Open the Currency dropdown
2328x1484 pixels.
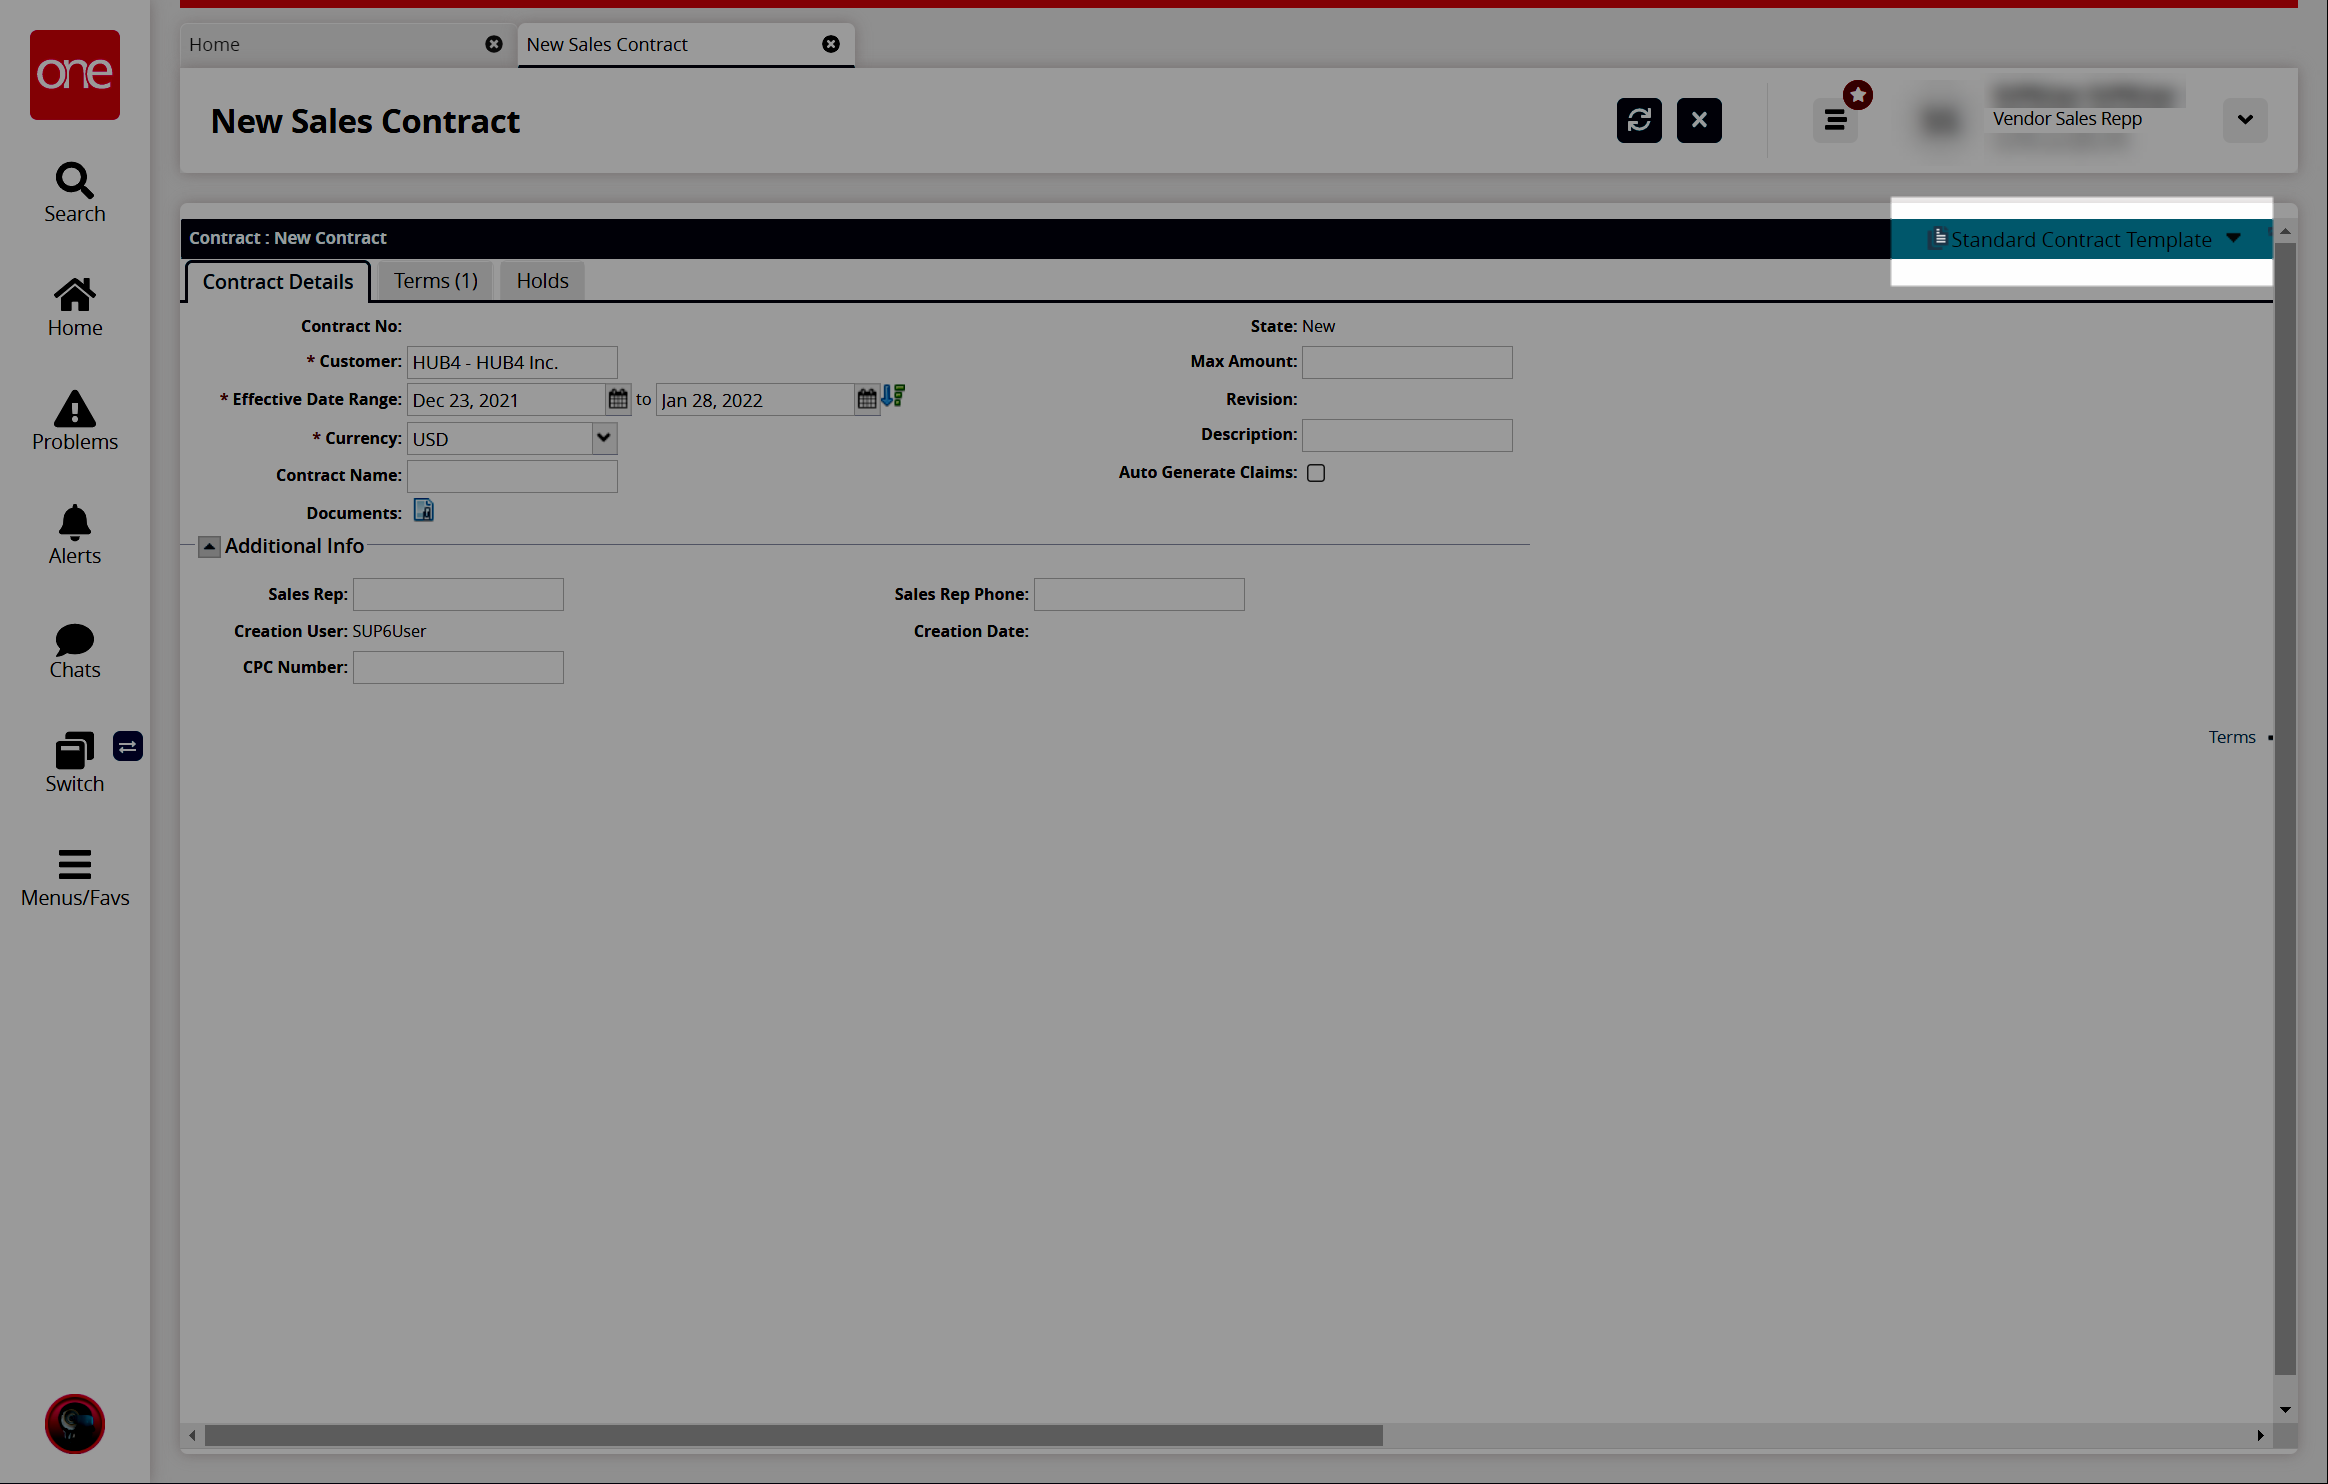(x=603, y=438)
